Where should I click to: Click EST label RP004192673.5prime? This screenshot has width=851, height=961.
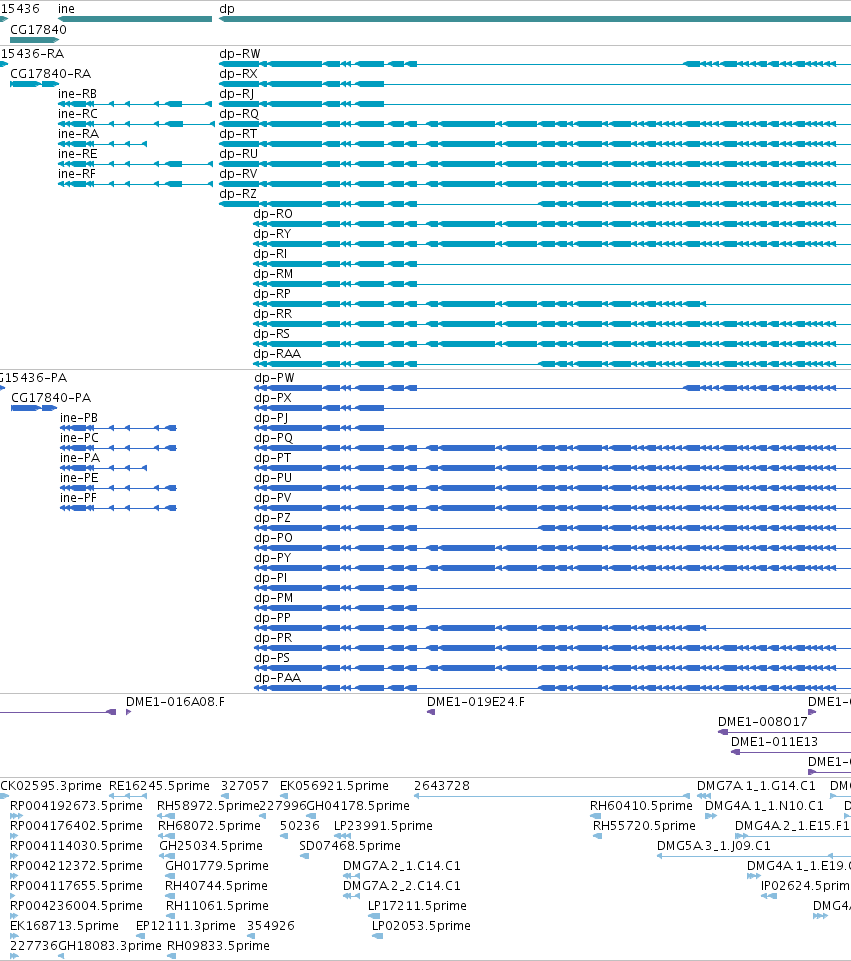tap(77, 806)
